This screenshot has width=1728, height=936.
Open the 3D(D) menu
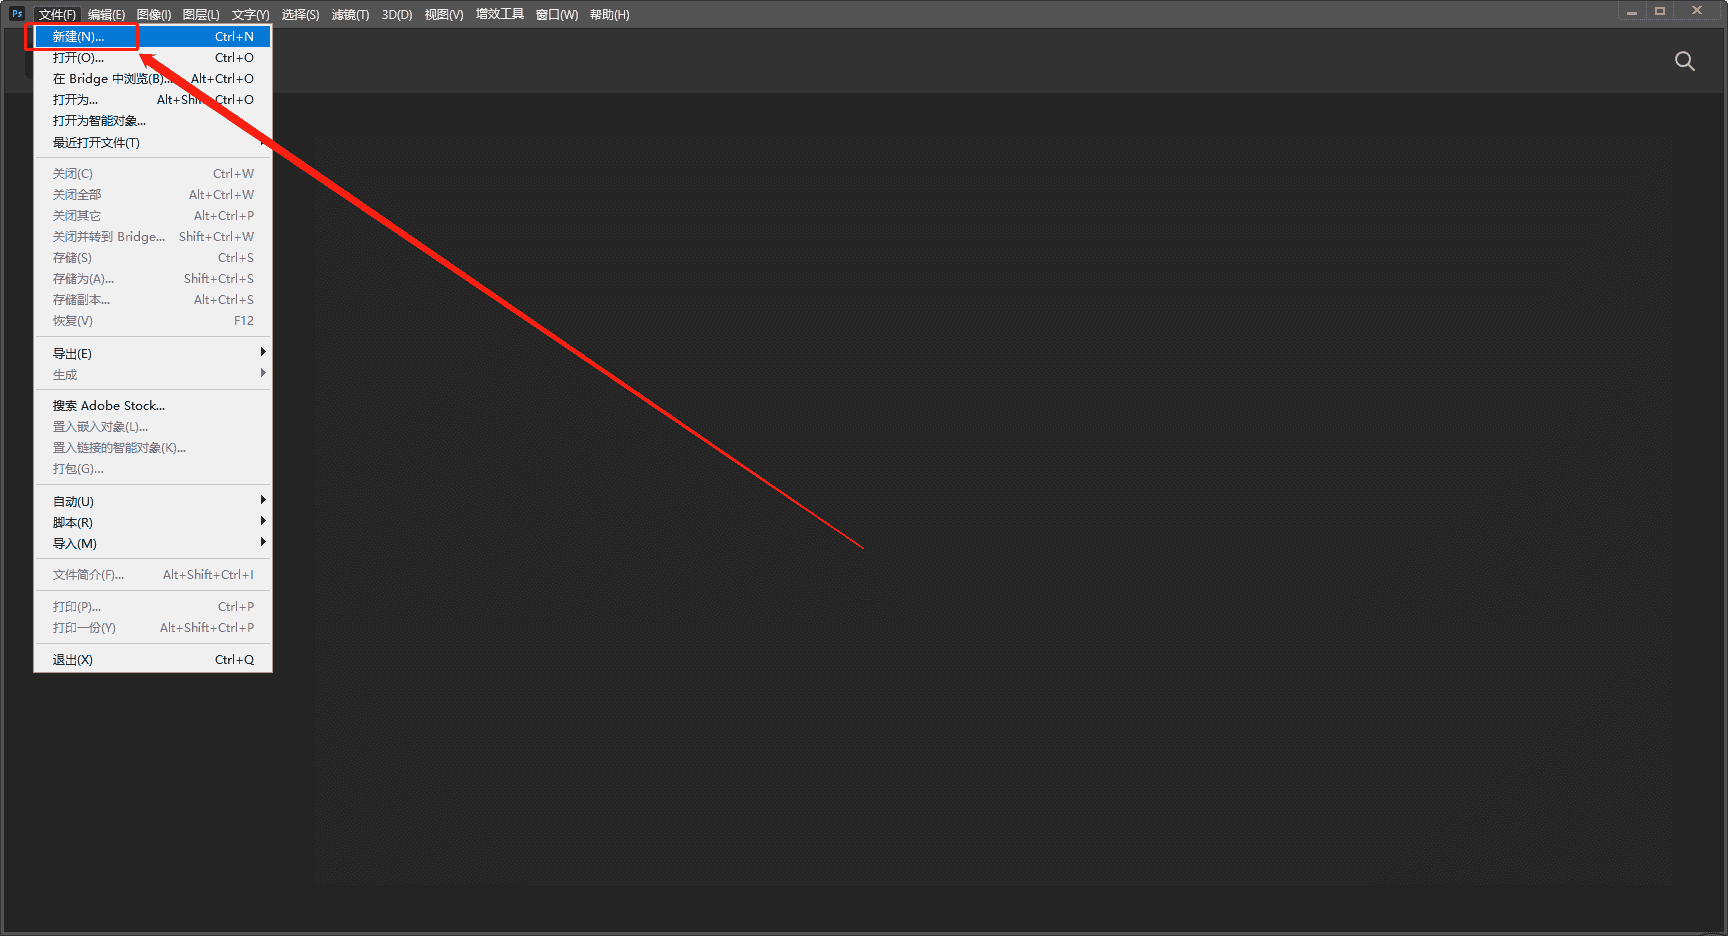point(397,14)
